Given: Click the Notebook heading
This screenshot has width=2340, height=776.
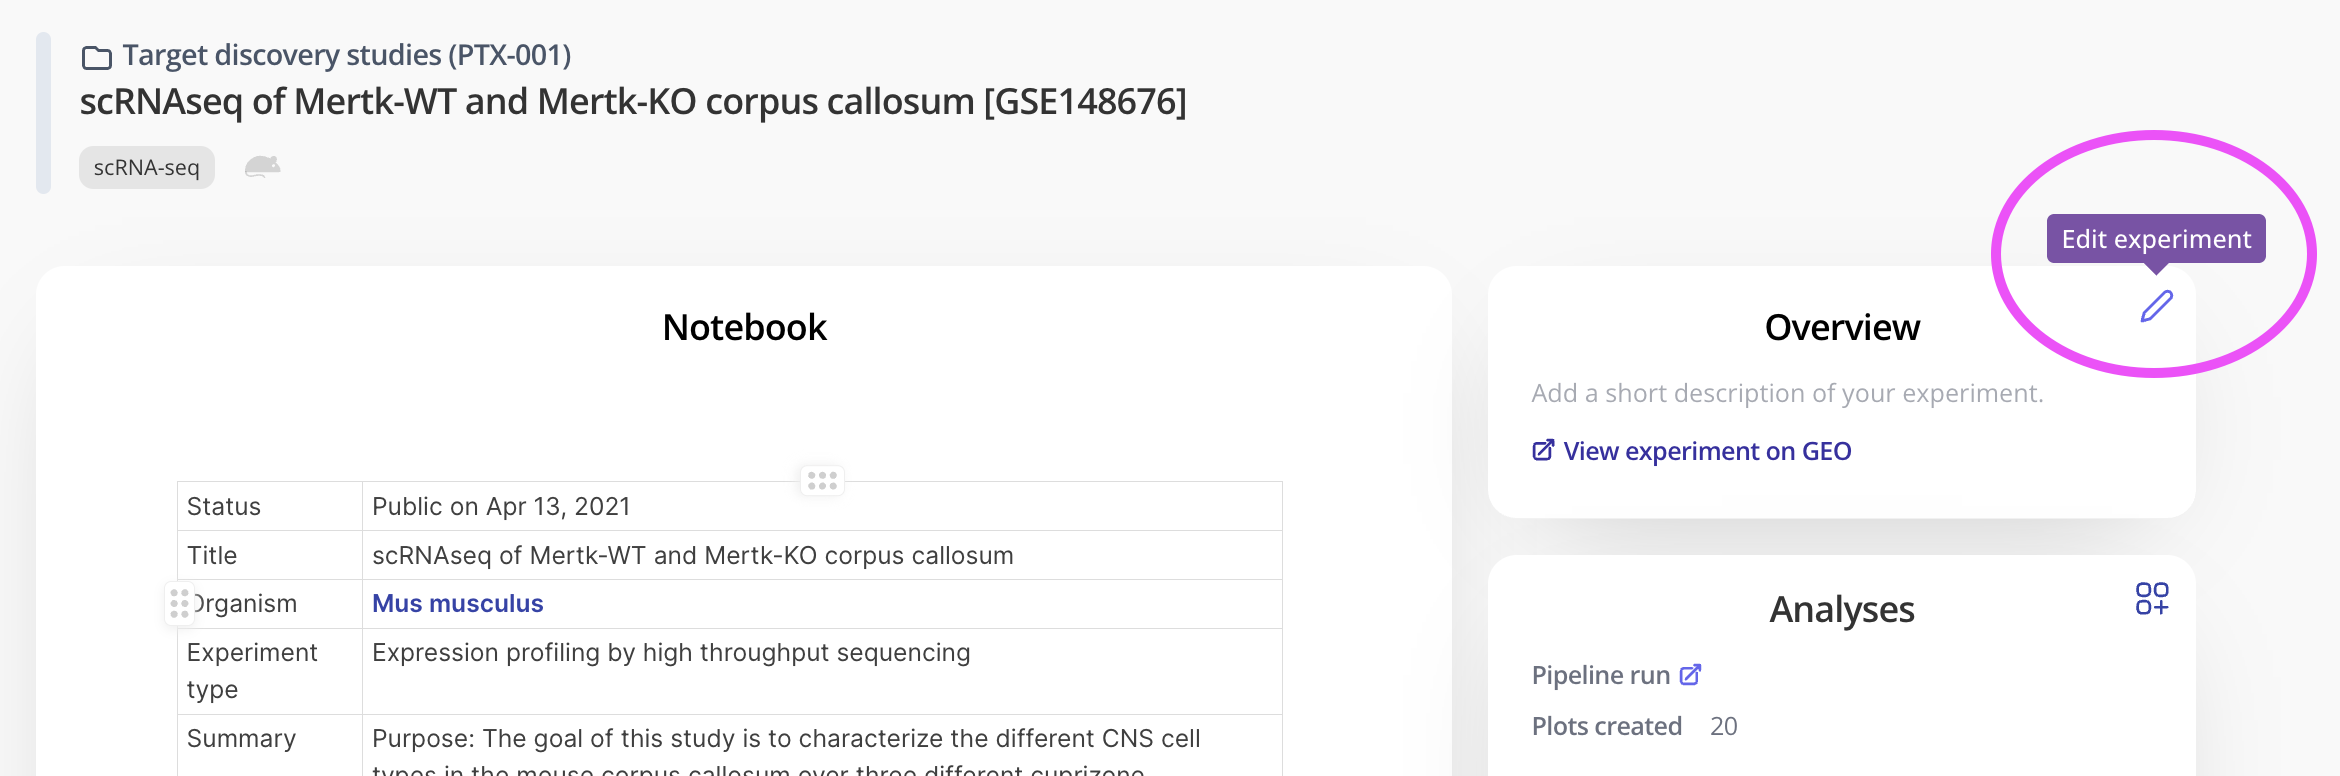Looking at the screenshot, I should tap(744, 327).
